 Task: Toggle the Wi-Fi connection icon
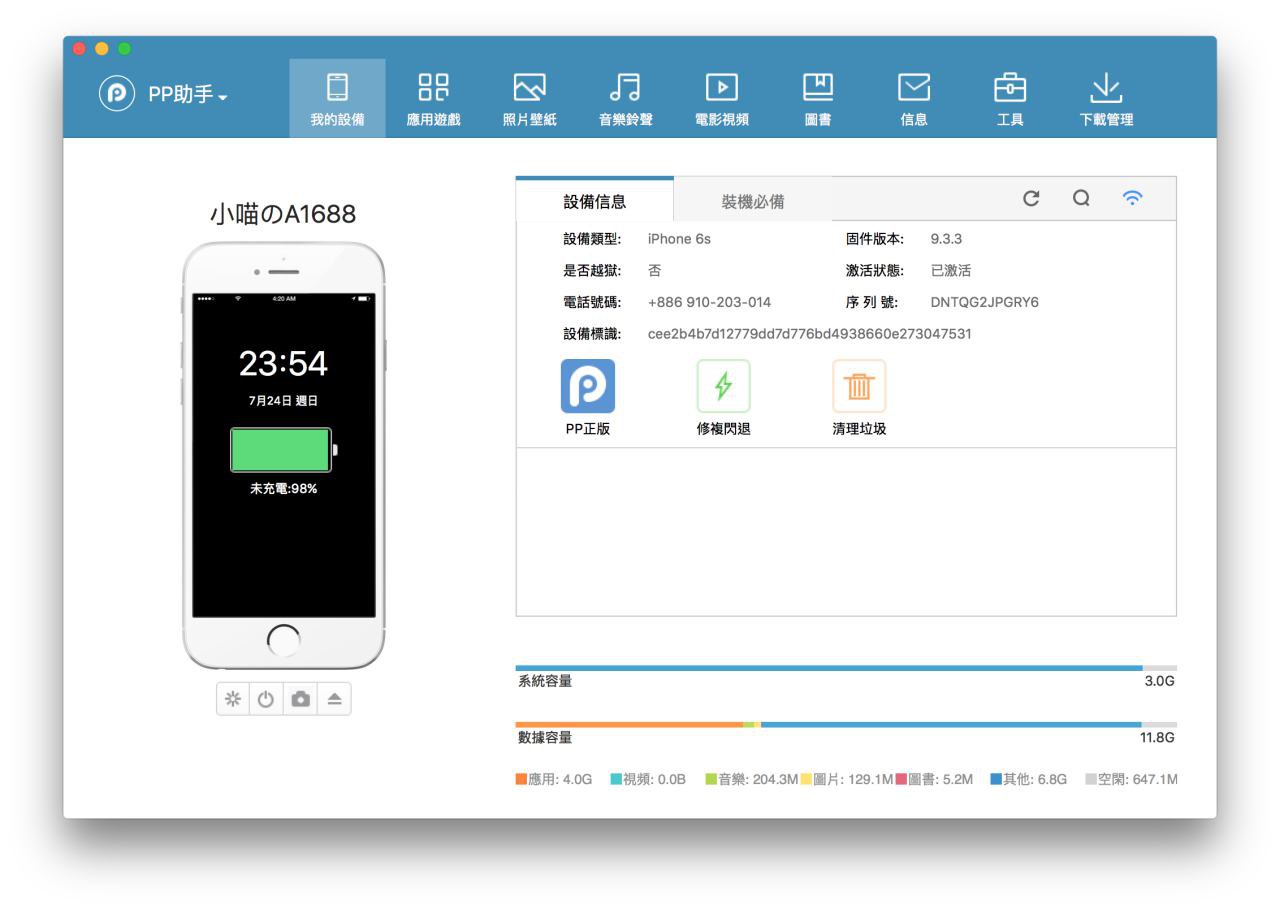1132,198
